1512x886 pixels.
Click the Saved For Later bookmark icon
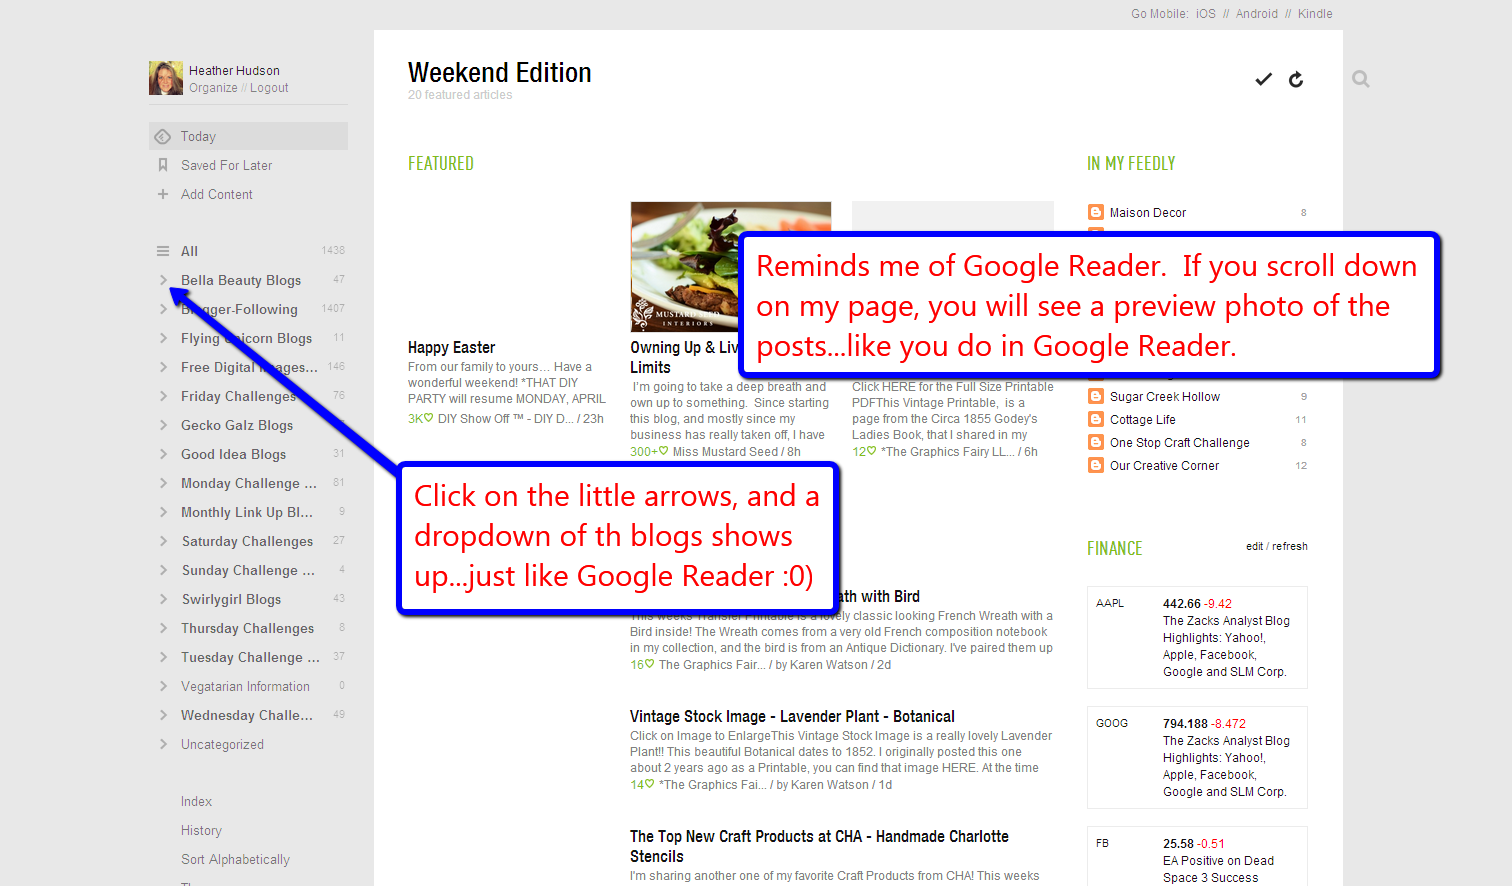(163, 165)
